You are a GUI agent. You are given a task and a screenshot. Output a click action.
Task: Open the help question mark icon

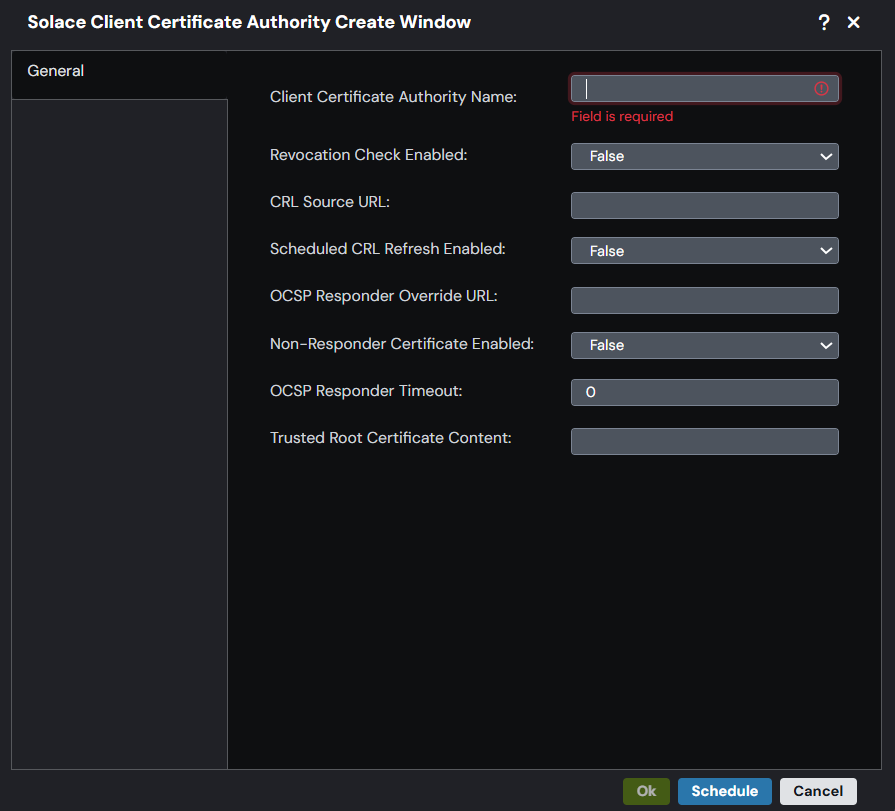(824, 22)
